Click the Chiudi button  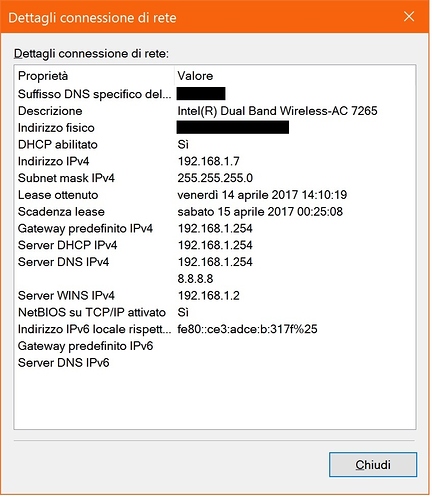click(x=373, y=464)
